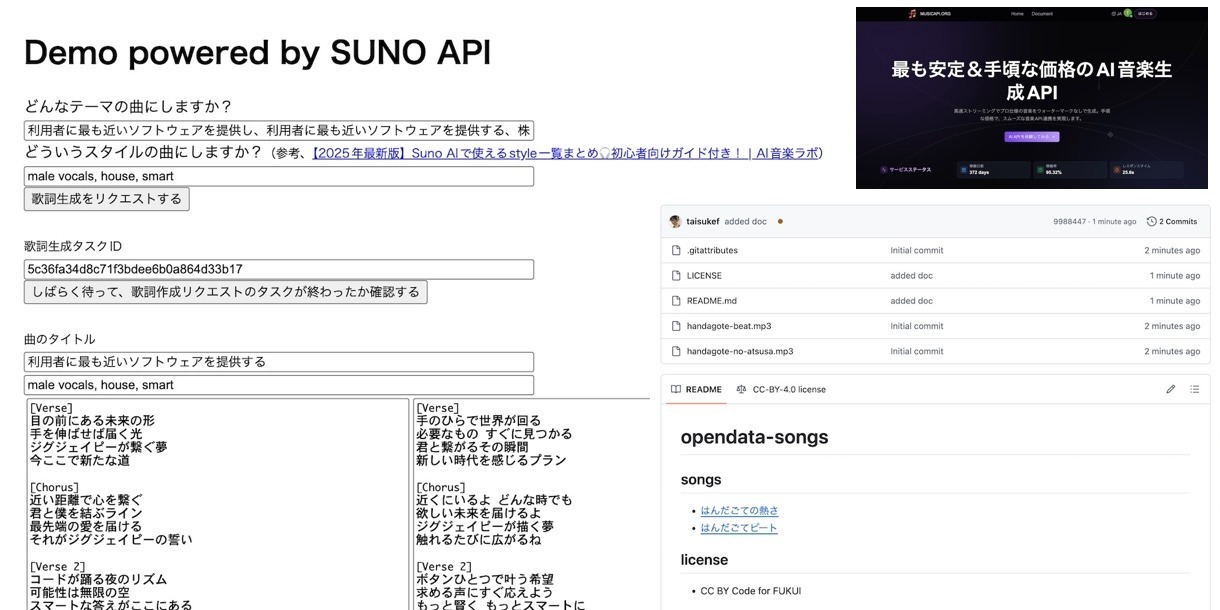Open commit hash 9988447

pyautogui.click(x=1069, y=221)
